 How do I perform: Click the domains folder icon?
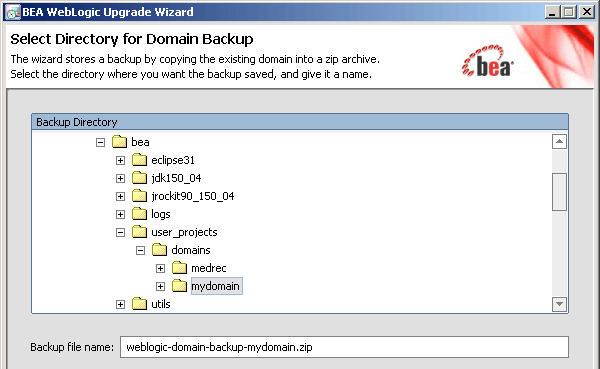[x=159, y=250]
